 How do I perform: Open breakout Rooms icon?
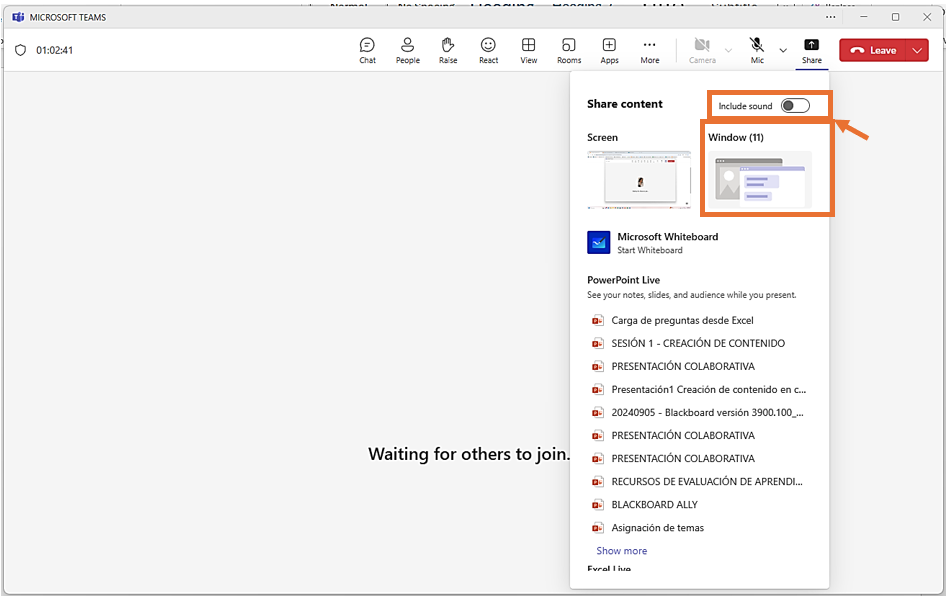click(569, 50)
